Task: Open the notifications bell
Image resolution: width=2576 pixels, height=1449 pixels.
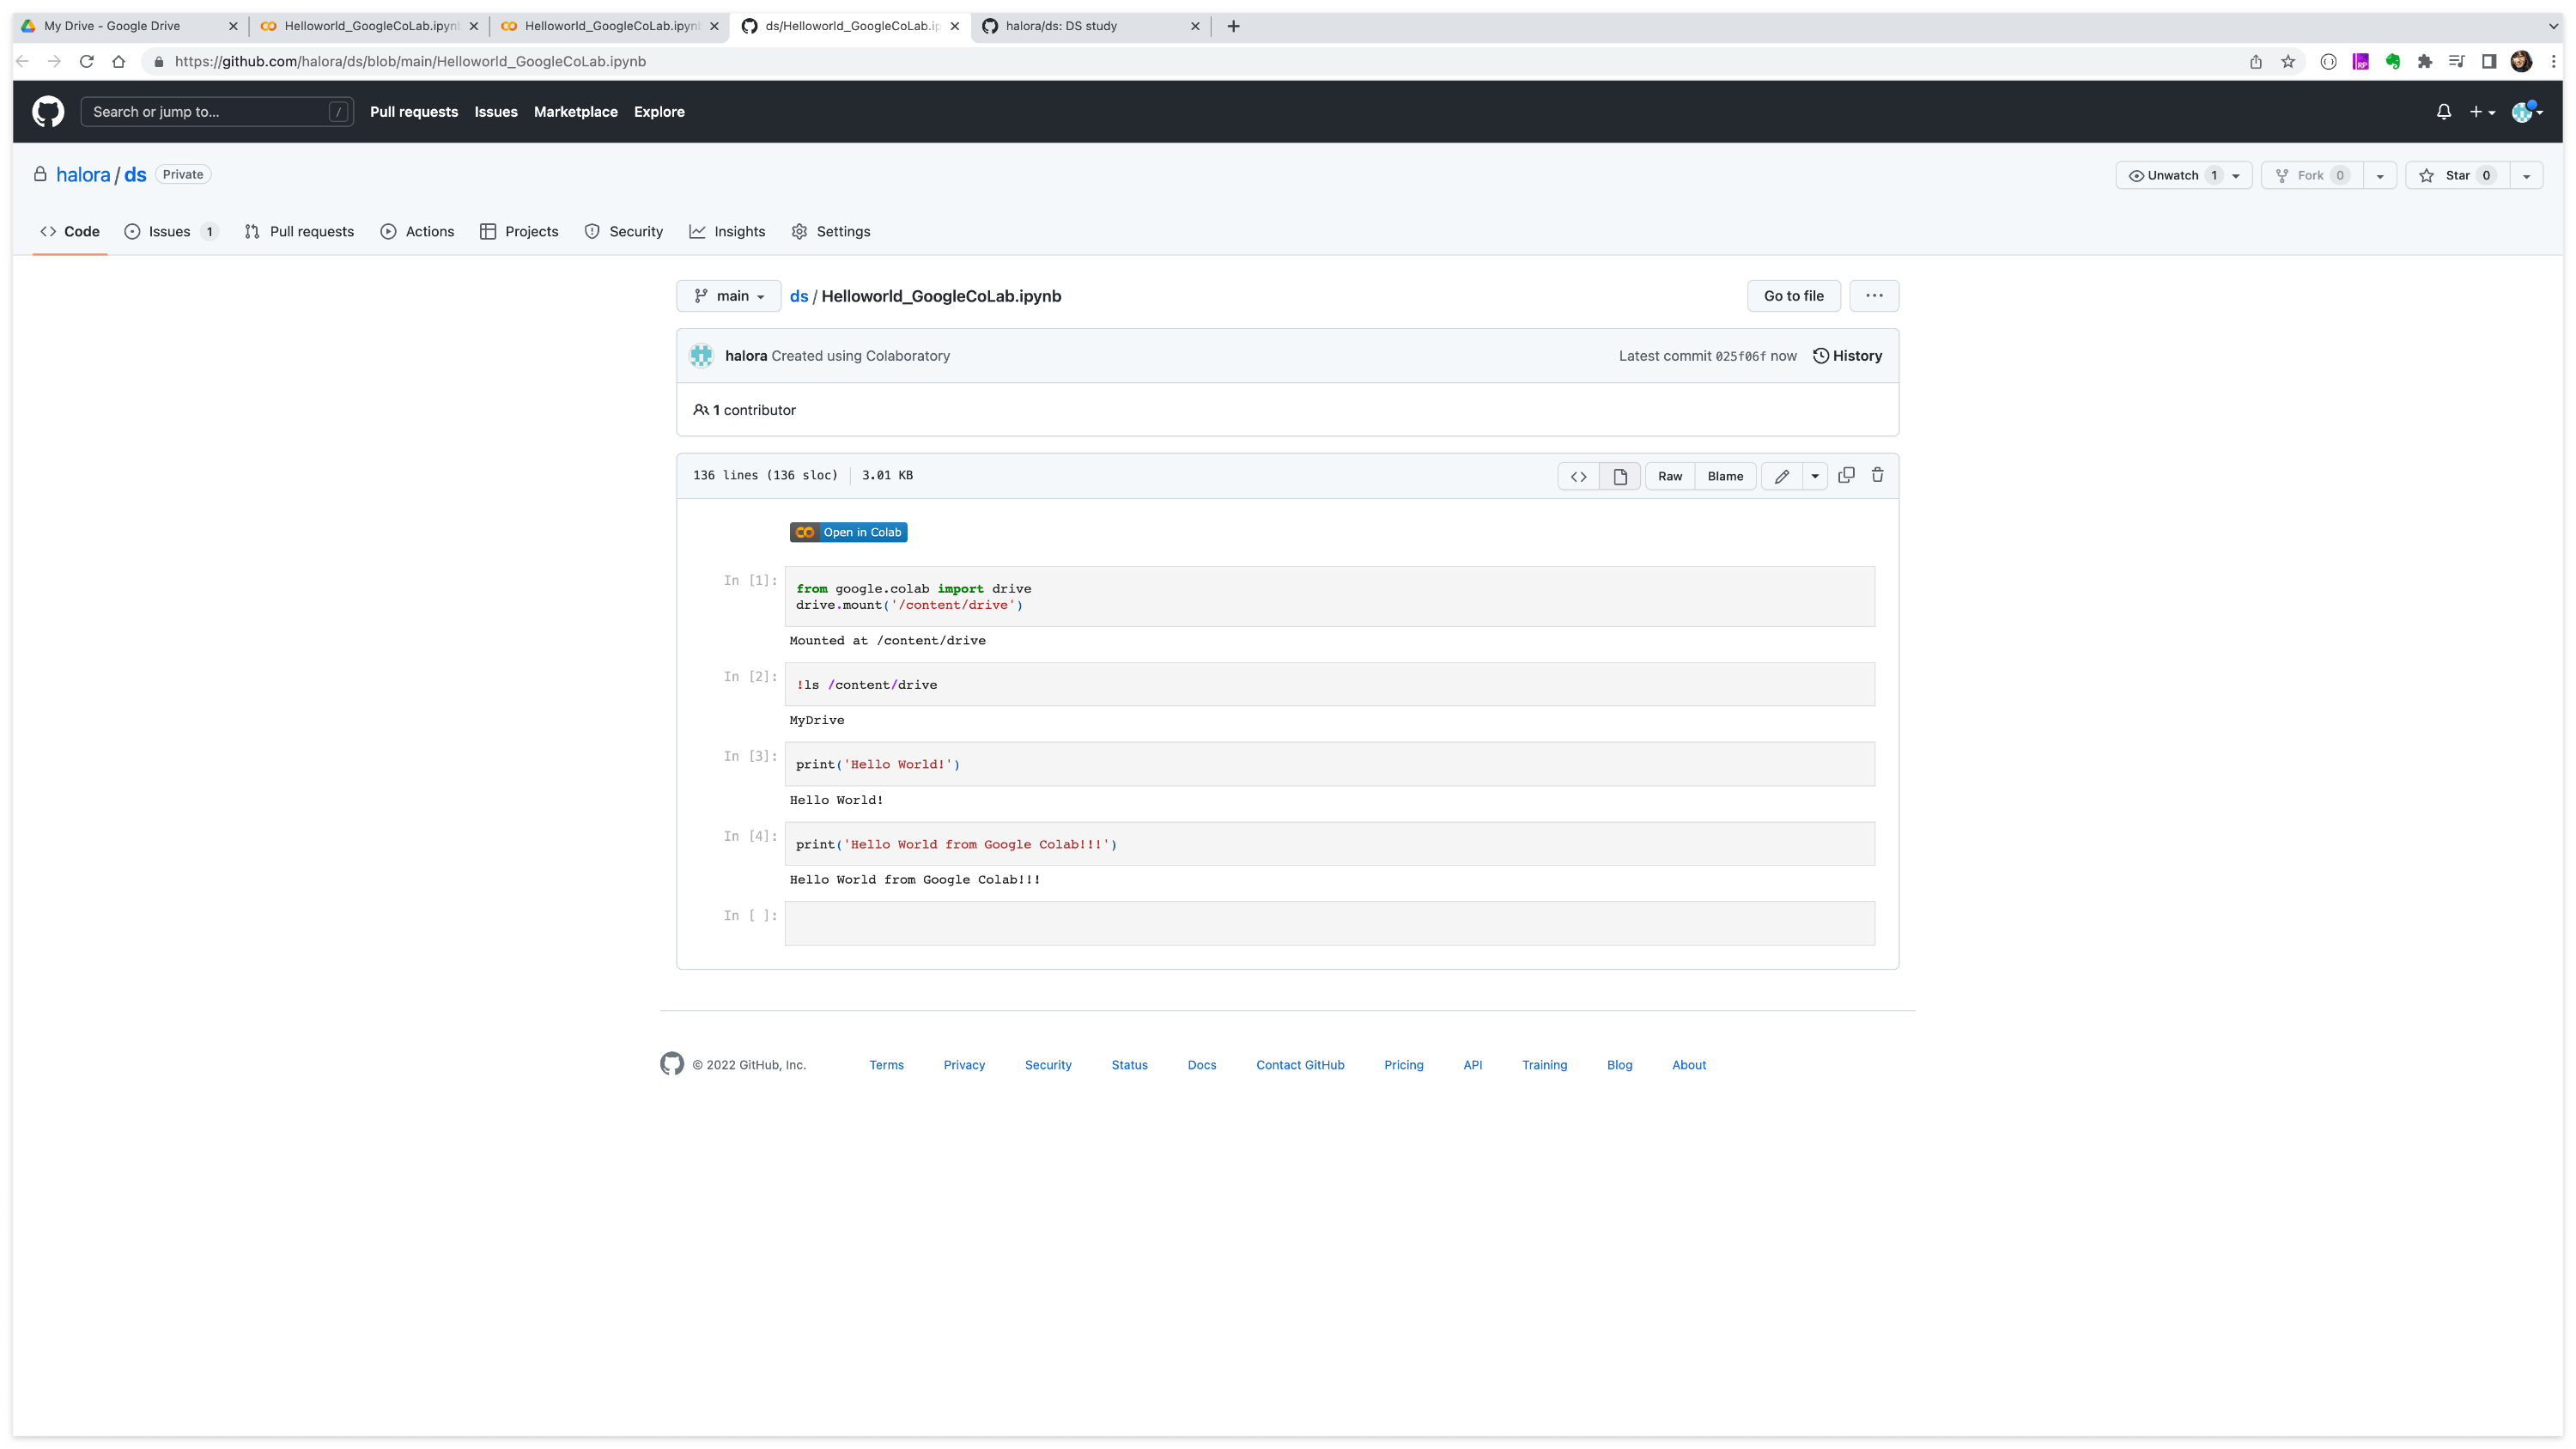Action: 2443,112
